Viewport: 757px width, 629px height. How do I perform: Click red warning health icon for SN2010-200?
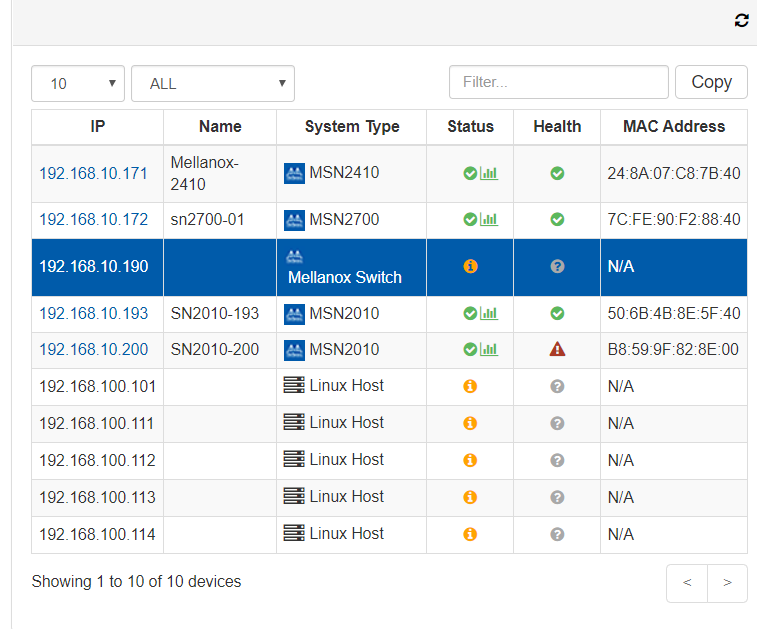(557, 349)
